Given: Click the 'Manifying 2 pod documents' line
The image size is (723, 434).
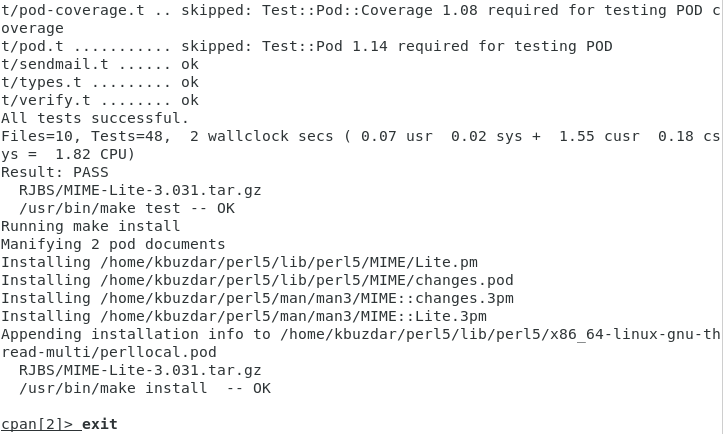Looking at the screenshot, I should [x=113, y=244].
